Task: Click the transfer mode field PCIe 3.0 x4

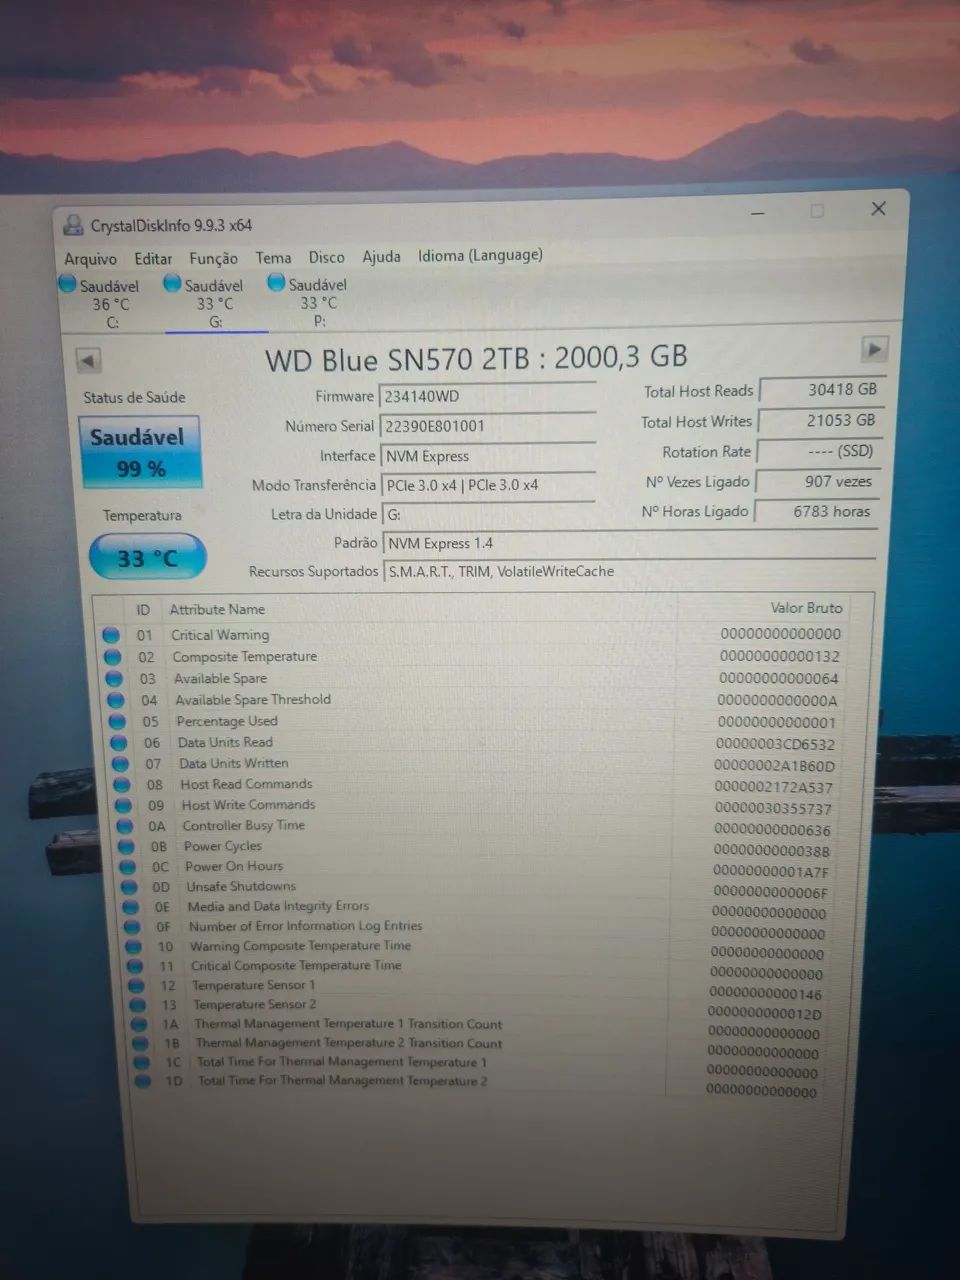Action: pos(488,485)
